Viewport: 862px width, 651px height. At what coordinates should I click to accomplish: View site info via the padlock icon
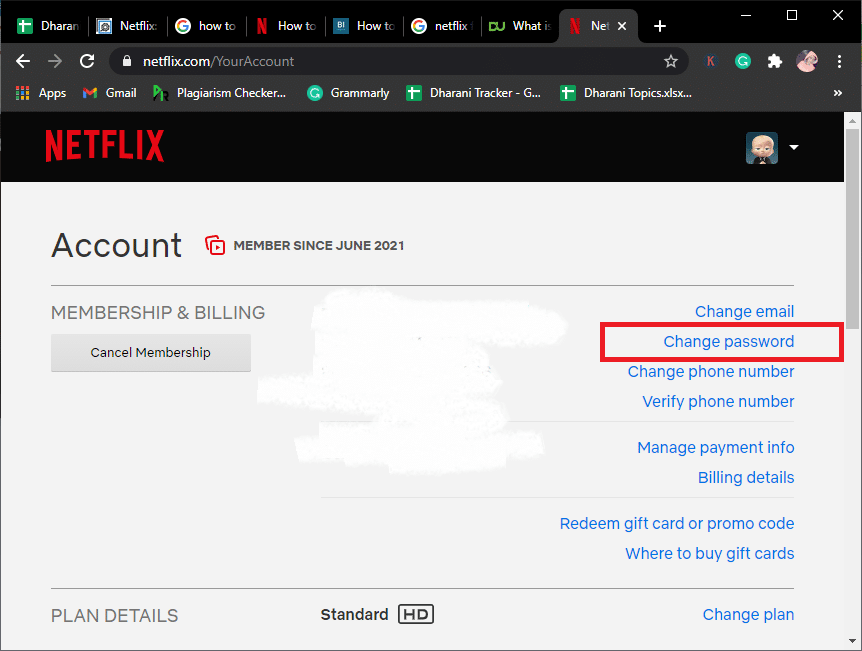tap(126, 61)
